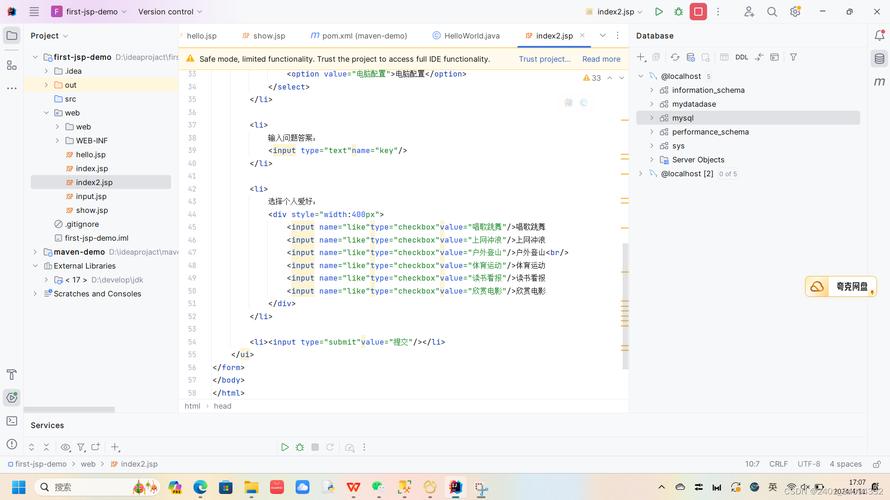Select first-jsp-demo.iml file
The width and height of the screenshot is (890, 500).
pyautogui.click(x=96, y=238)
